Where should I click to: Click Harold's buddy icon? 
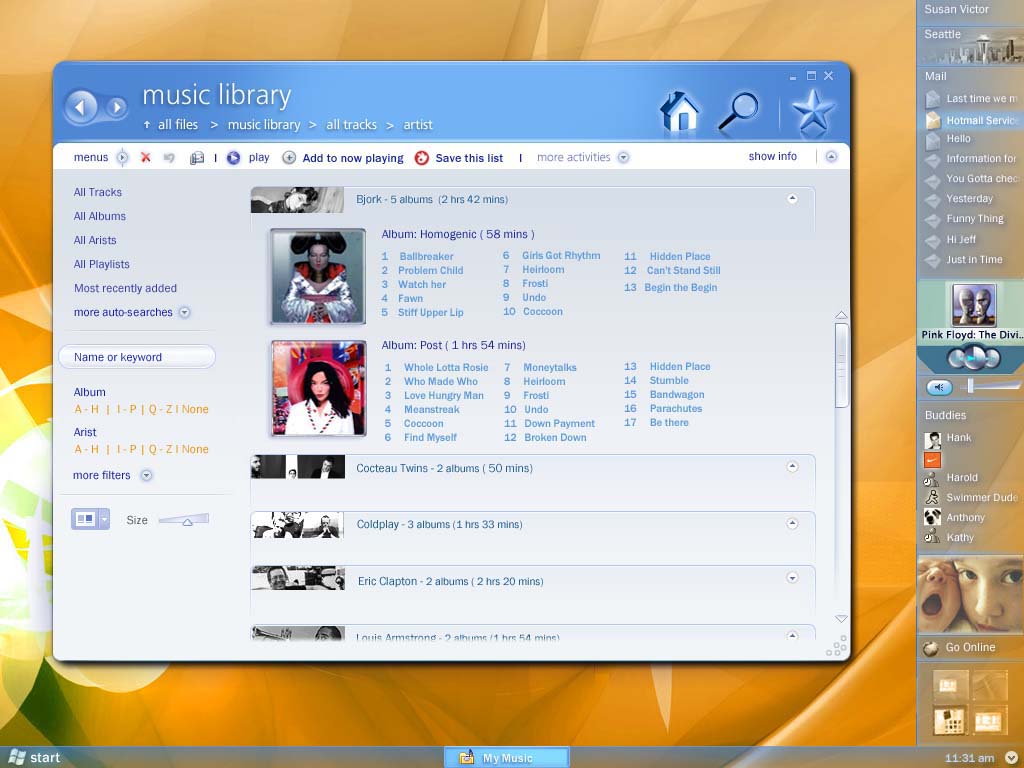click(x=932, y=479)
